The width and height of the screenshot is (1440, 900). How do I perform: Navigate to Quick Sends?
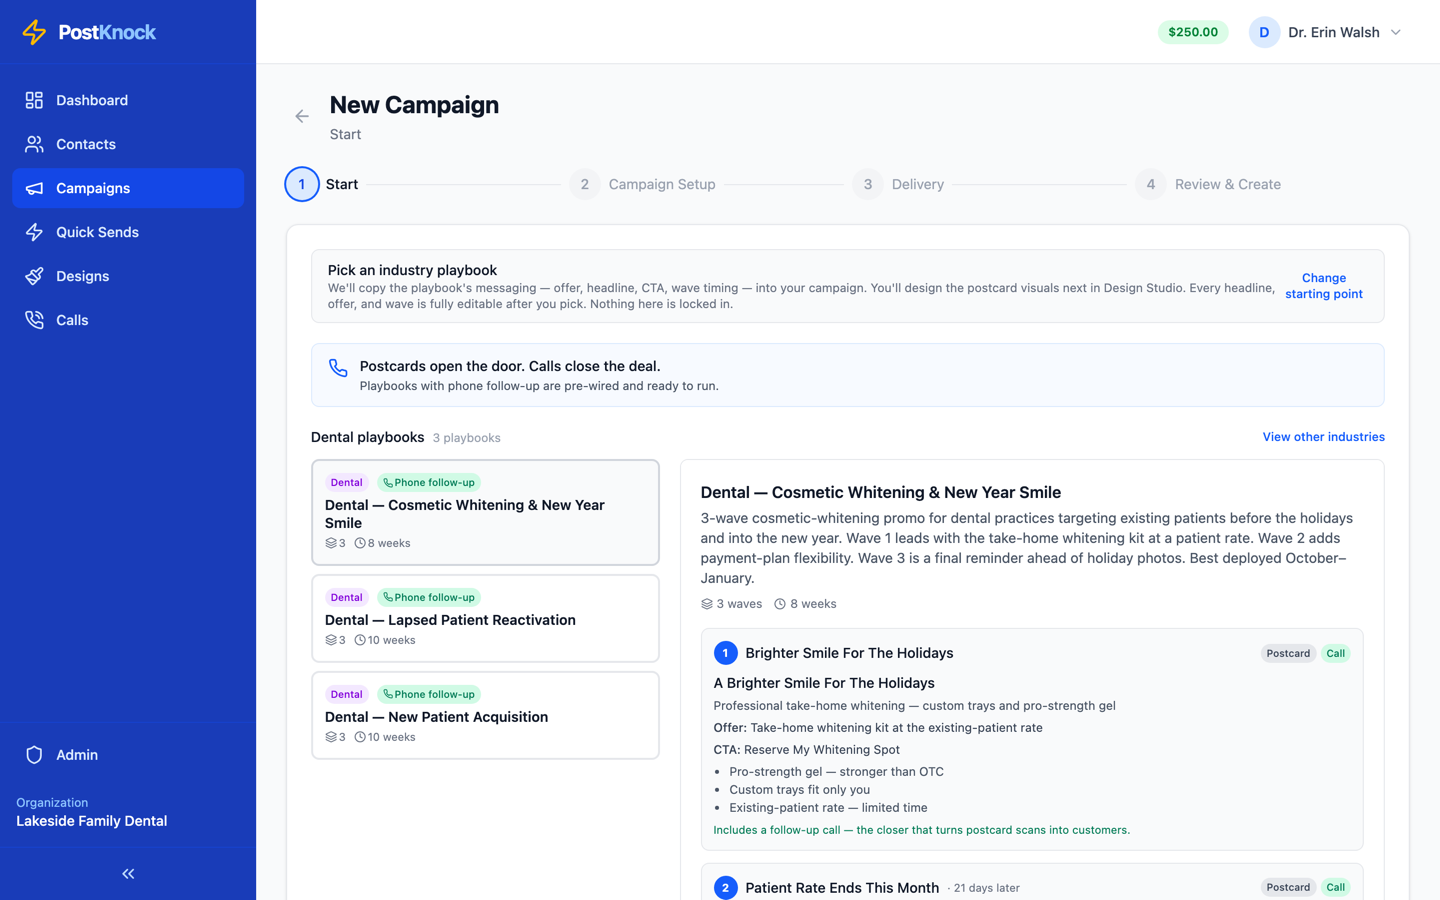pyautogui.click(x=128, y=232)
